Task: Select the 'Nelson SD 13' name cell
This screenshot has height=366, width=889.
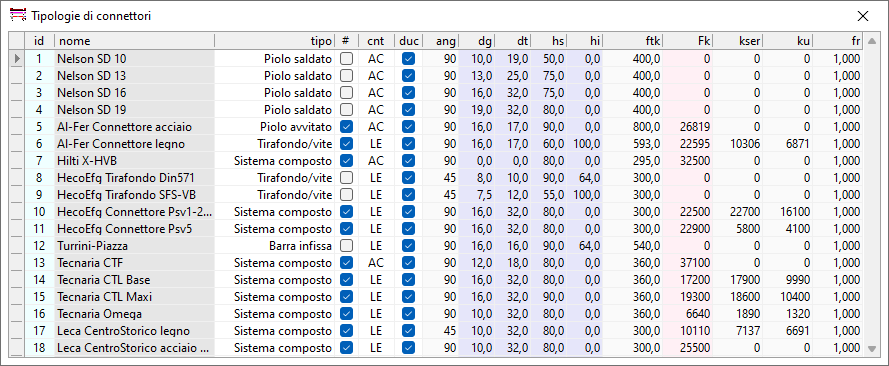Action: point(134,75)
